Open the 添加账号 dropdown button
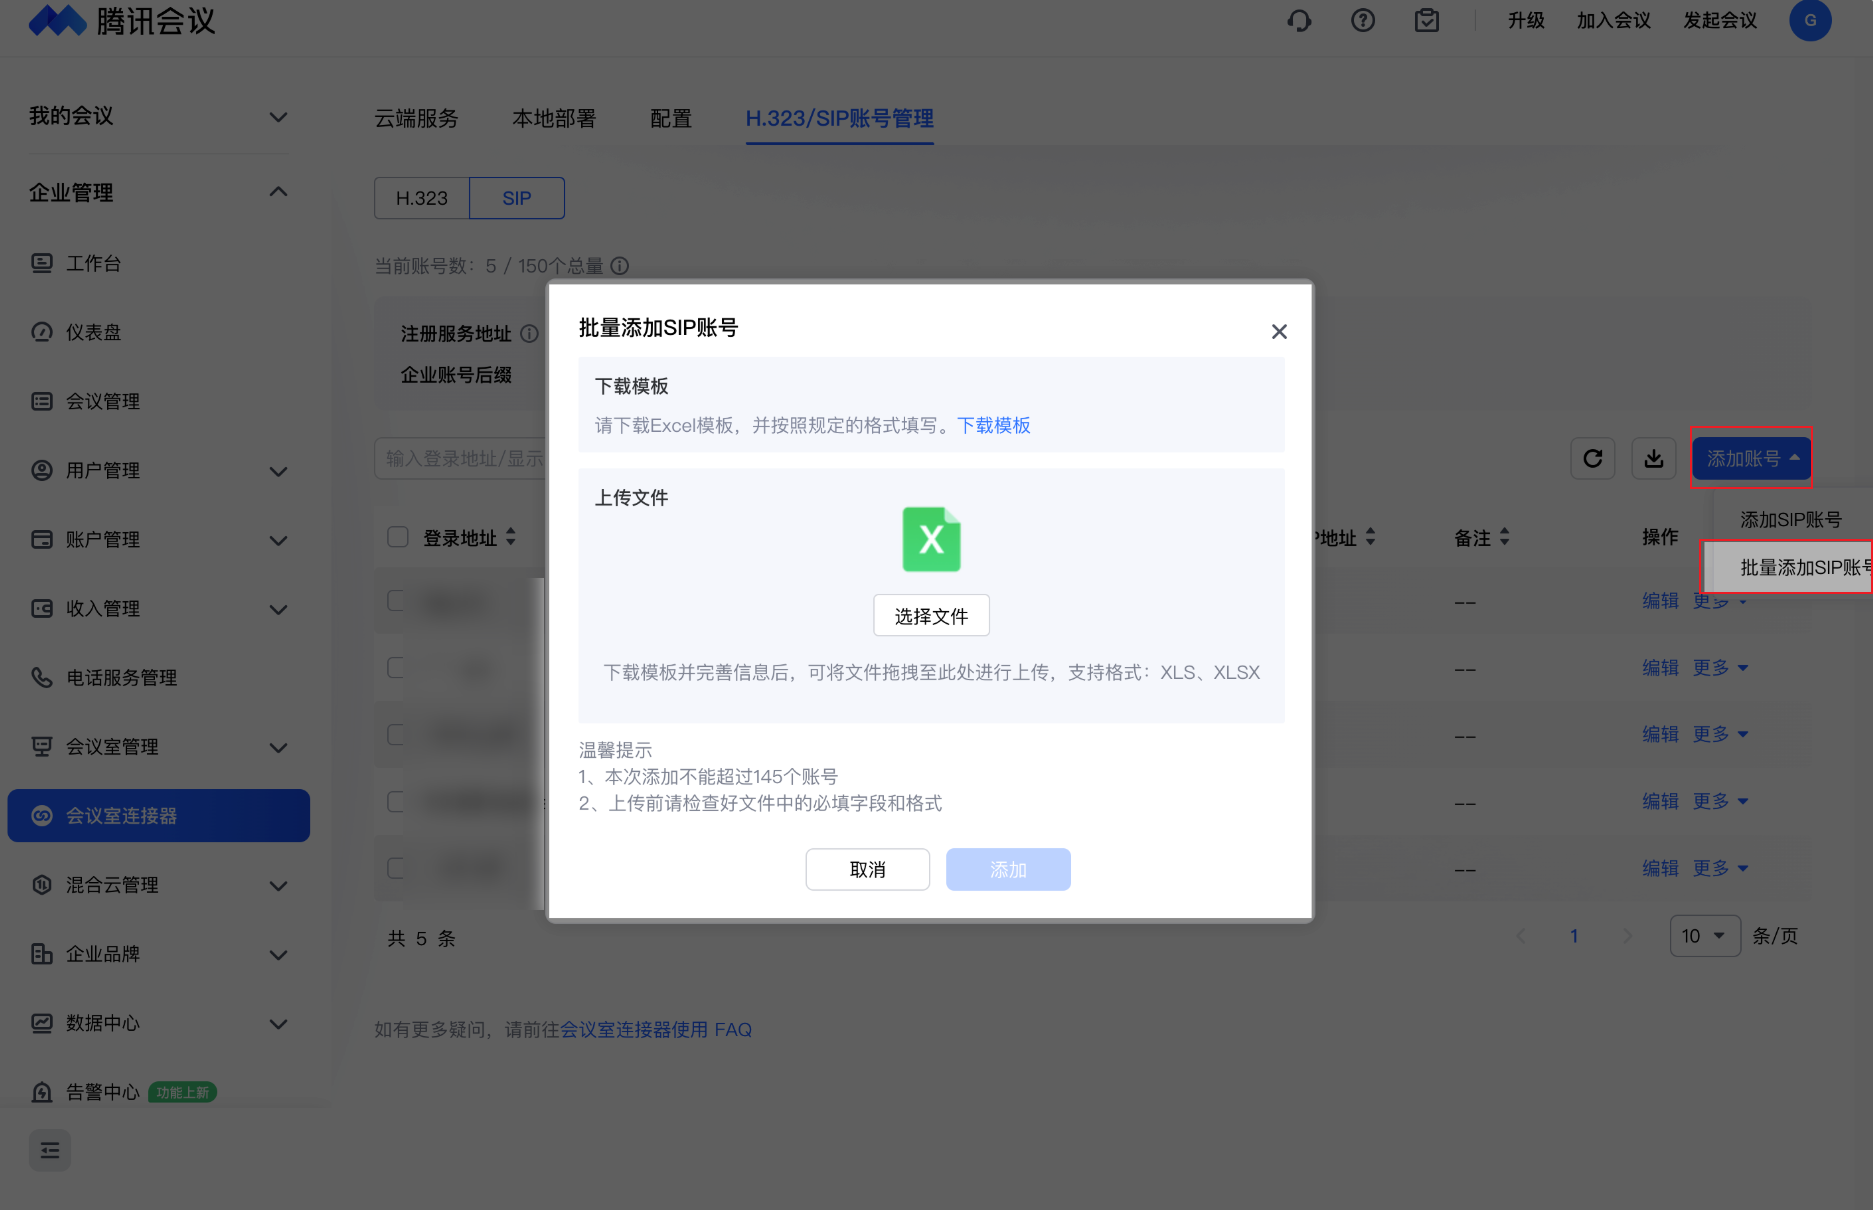This screenshot has height=1210, width=1873. tap(1752, 458)
